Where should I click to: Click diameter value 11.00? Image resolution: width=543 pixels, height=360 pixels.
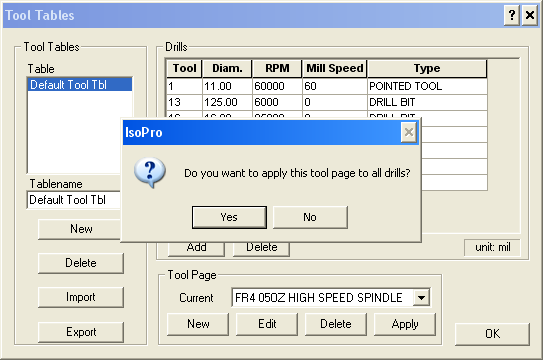click(227, 86)
